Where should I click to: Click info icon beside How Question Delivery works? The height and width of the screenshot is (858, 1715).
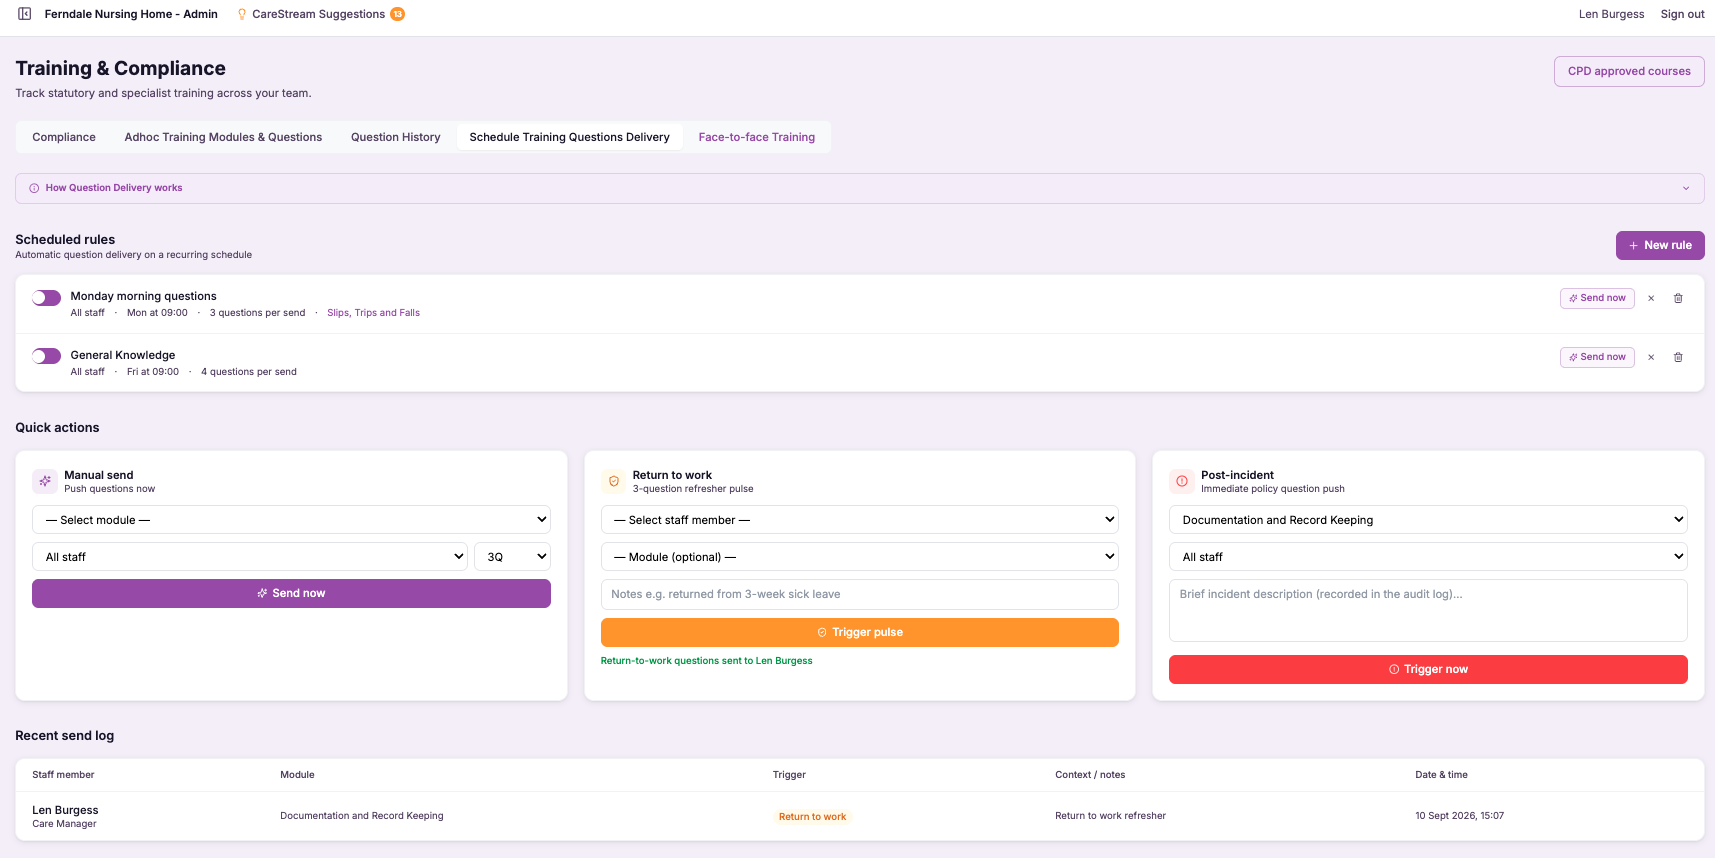tap(34, 188)
